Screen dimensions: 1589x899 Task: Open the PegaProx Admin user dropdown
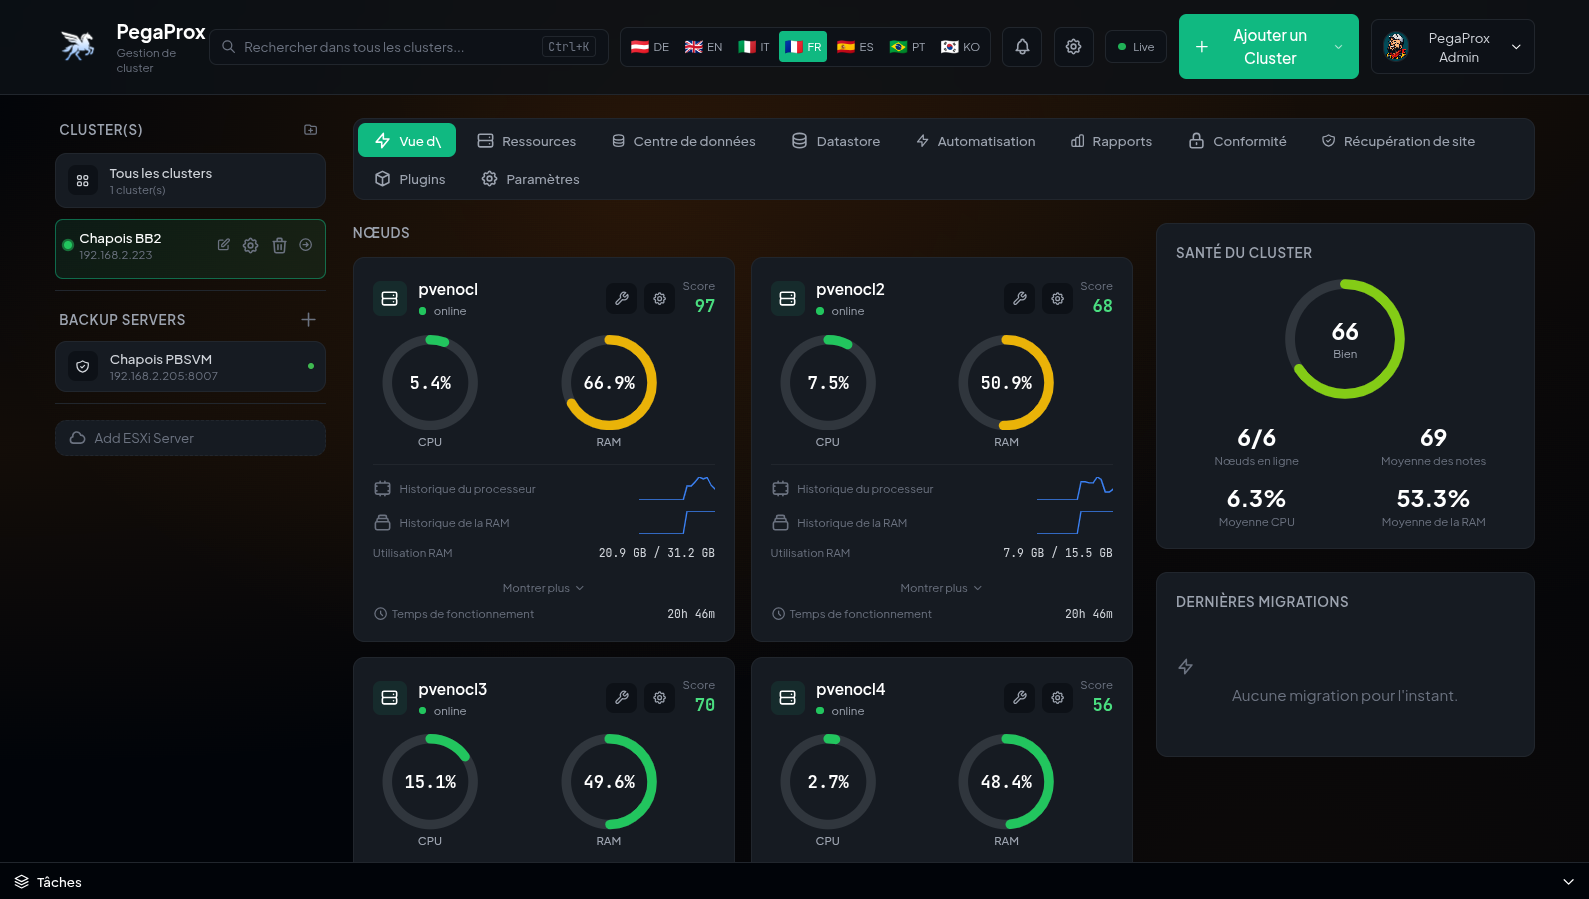pos(1452,47)
